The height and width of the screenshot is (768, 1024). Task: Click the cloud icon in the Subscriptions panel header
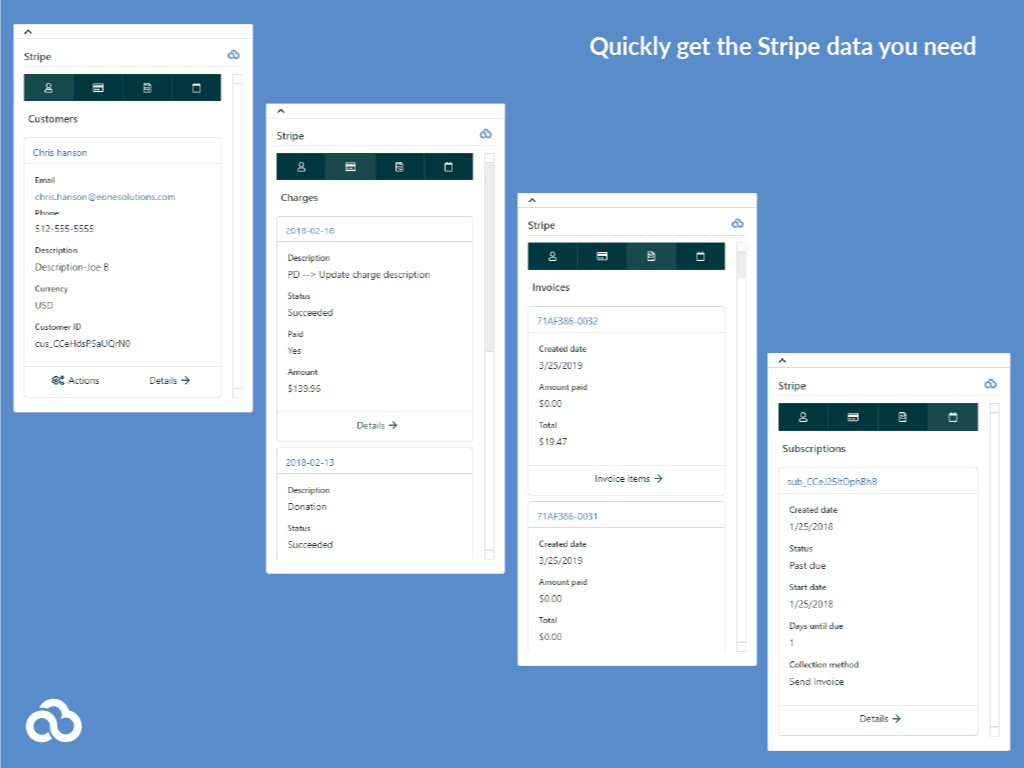tap(990, 384)
